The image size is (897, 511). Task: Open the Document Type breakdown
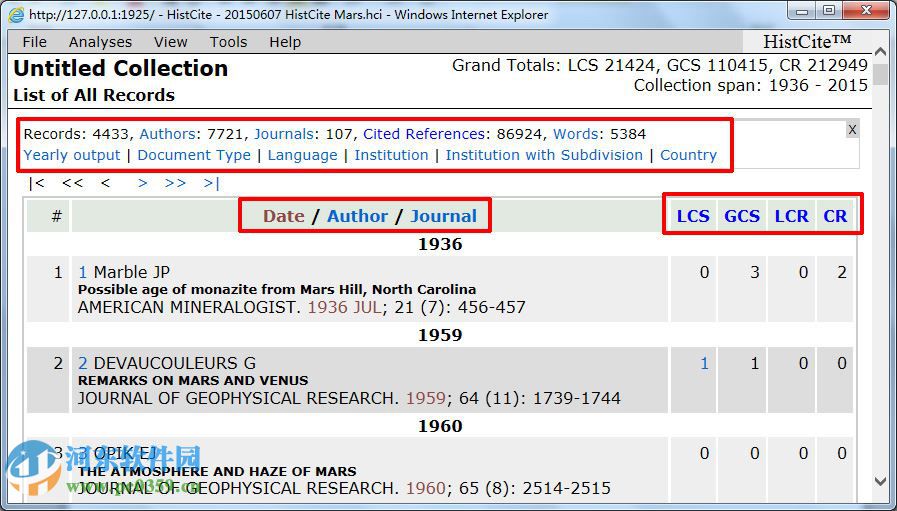[194, 155]
